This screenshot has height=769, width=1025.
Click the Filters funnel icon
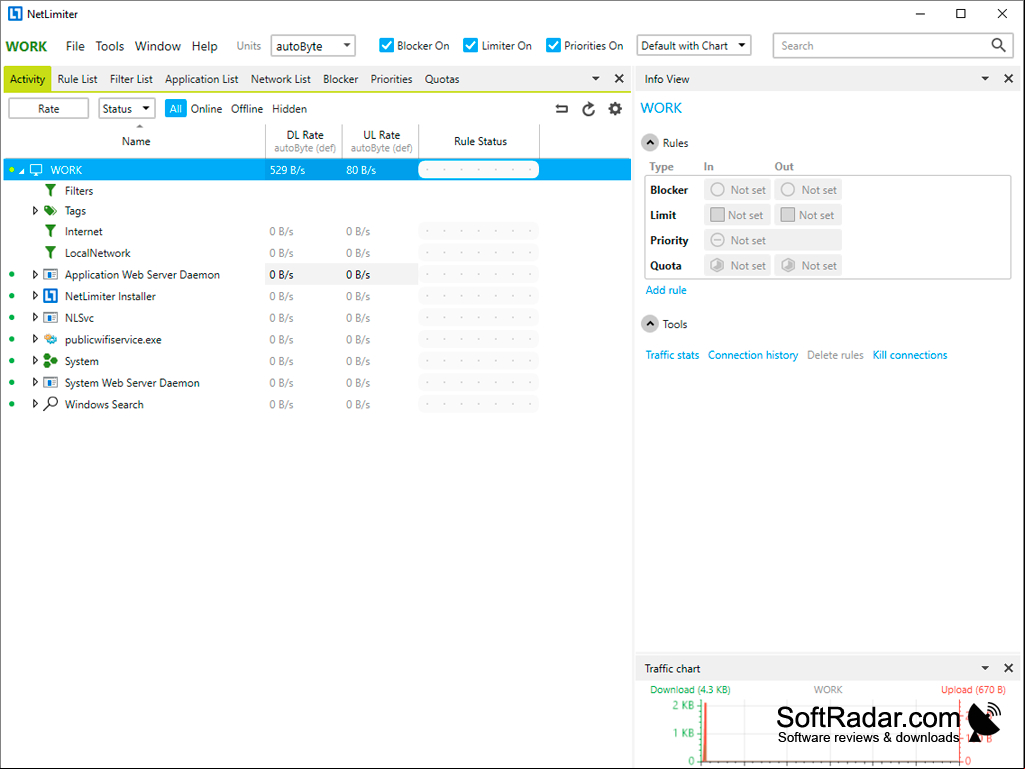tap(50, 190)
